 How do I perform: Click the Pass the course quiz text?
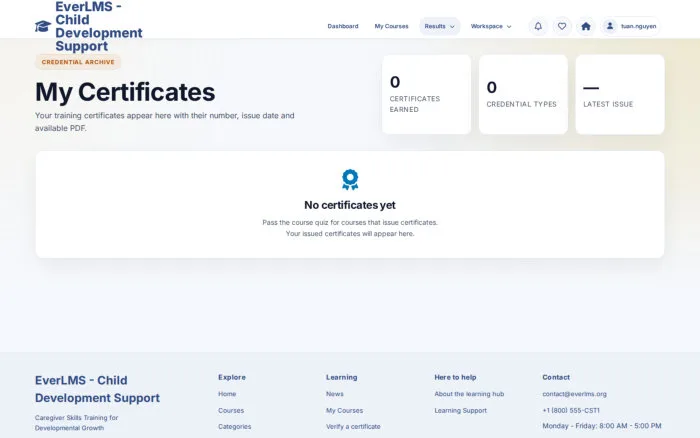coord(350,222)
